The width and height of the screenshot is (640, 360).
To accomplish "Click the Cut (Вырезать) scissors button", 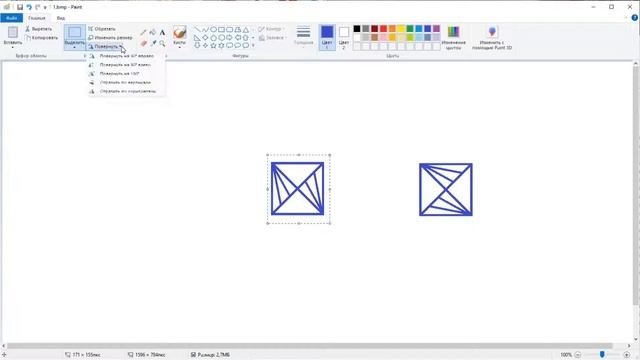I will click(38, 29).
